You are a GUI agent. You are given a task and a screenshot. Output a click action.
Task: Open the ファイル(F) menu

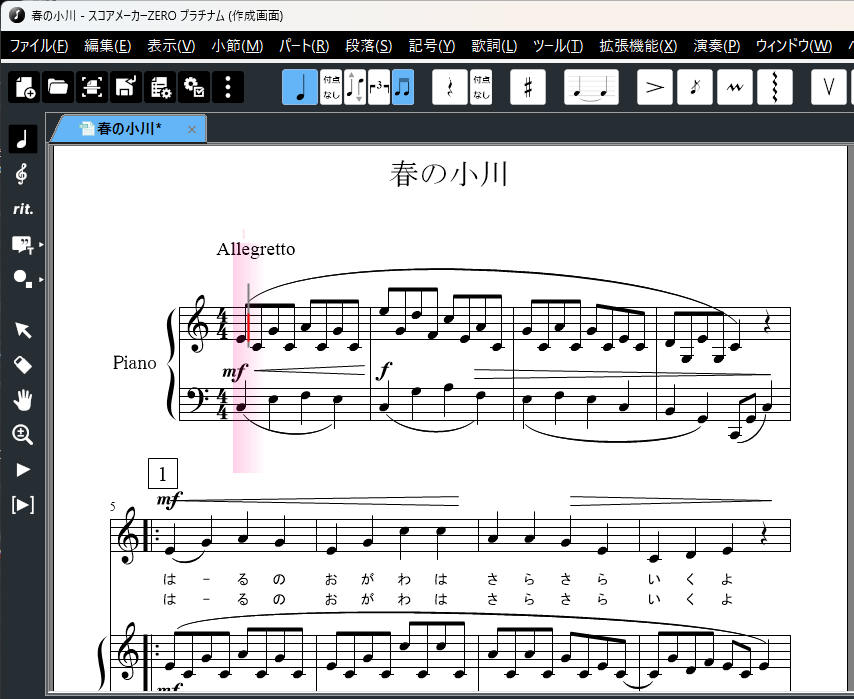click(39, 46)
